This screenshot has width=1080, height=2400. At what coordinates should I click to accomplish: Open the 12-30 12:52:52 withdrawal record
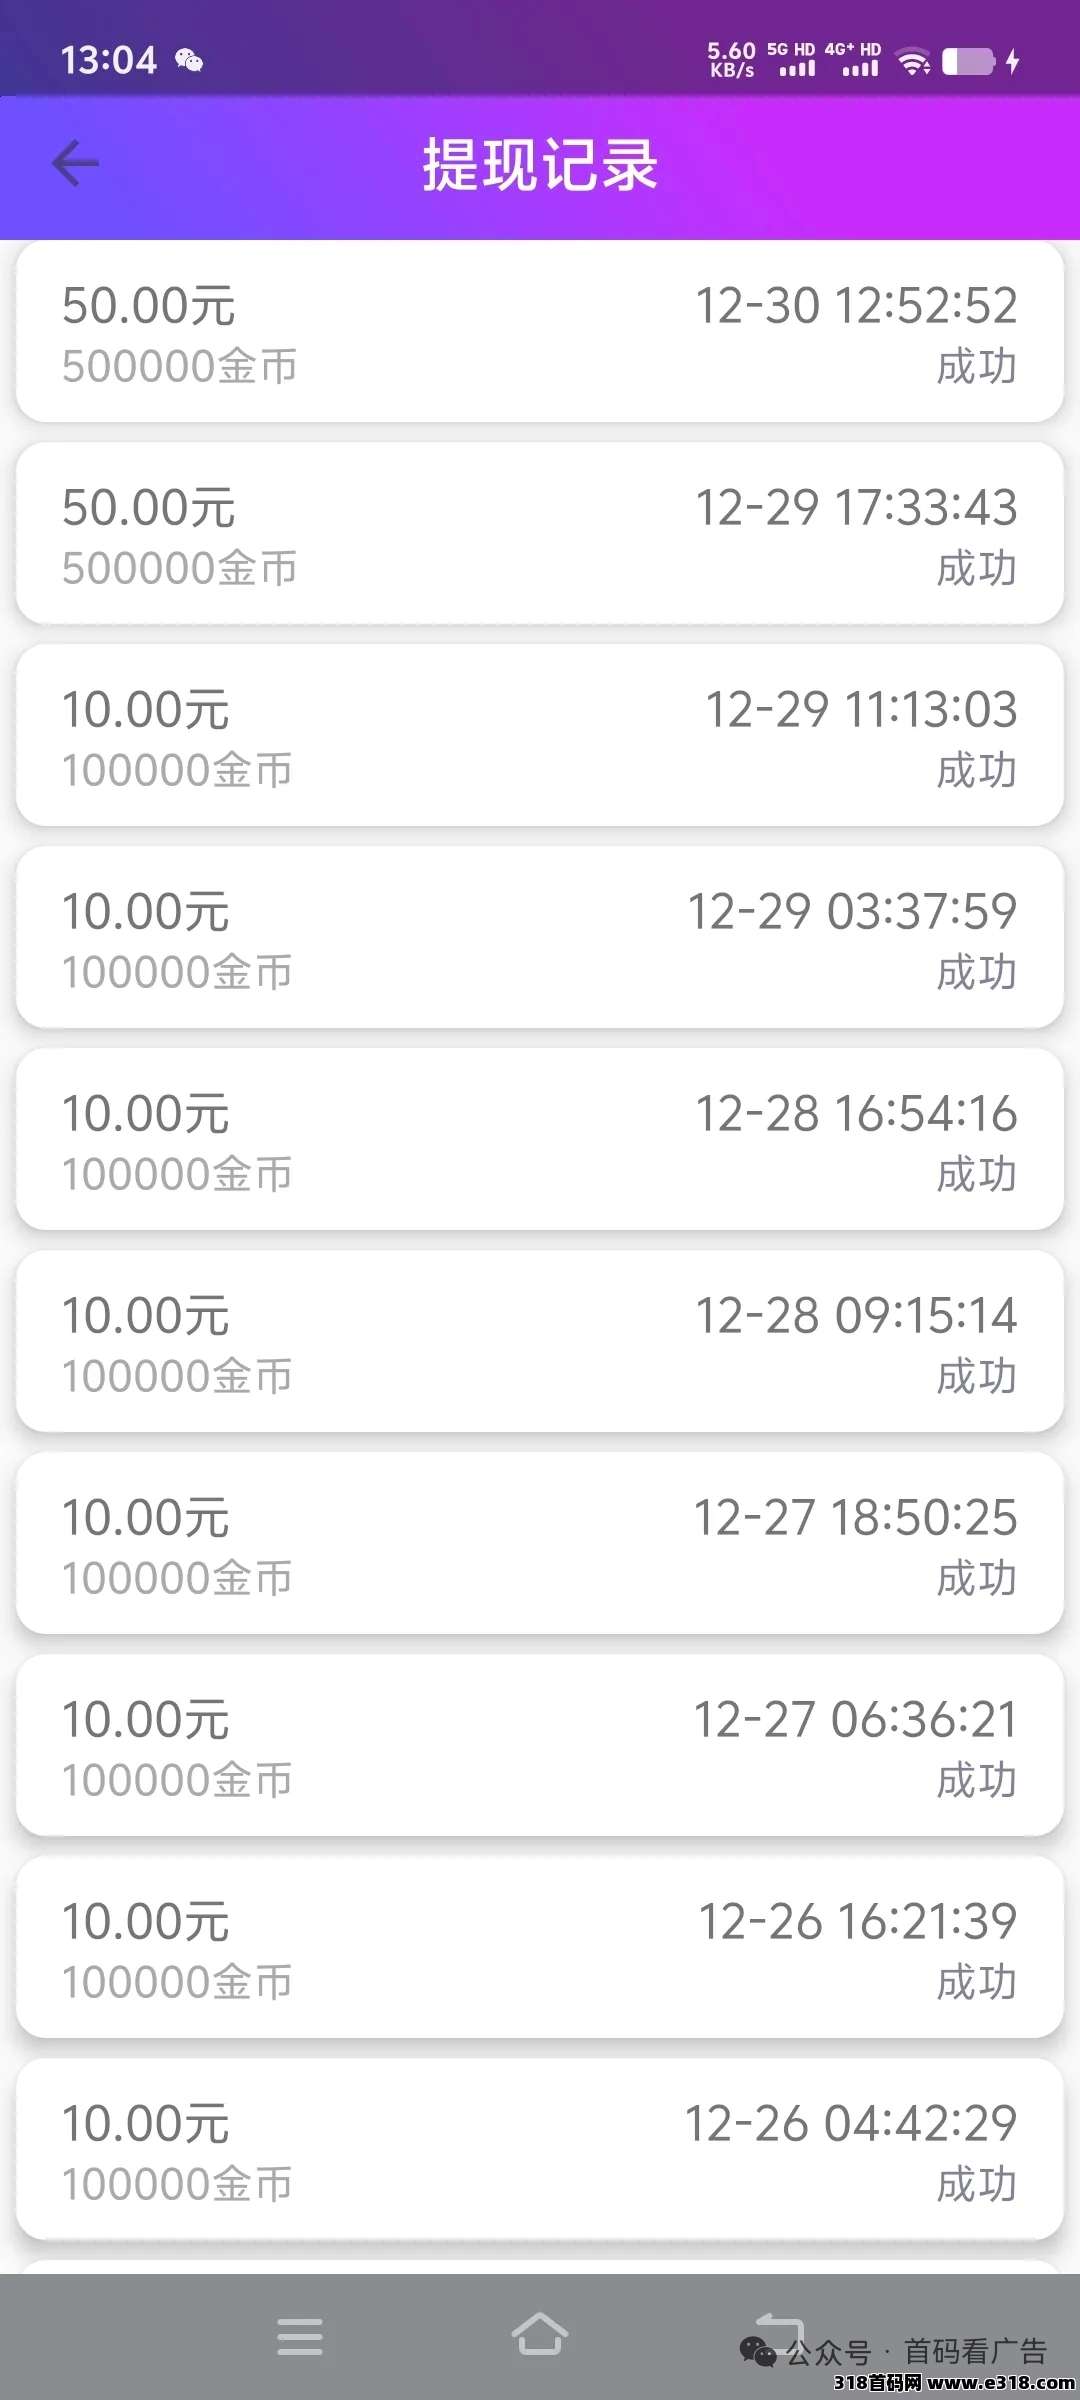pos(540,333)
